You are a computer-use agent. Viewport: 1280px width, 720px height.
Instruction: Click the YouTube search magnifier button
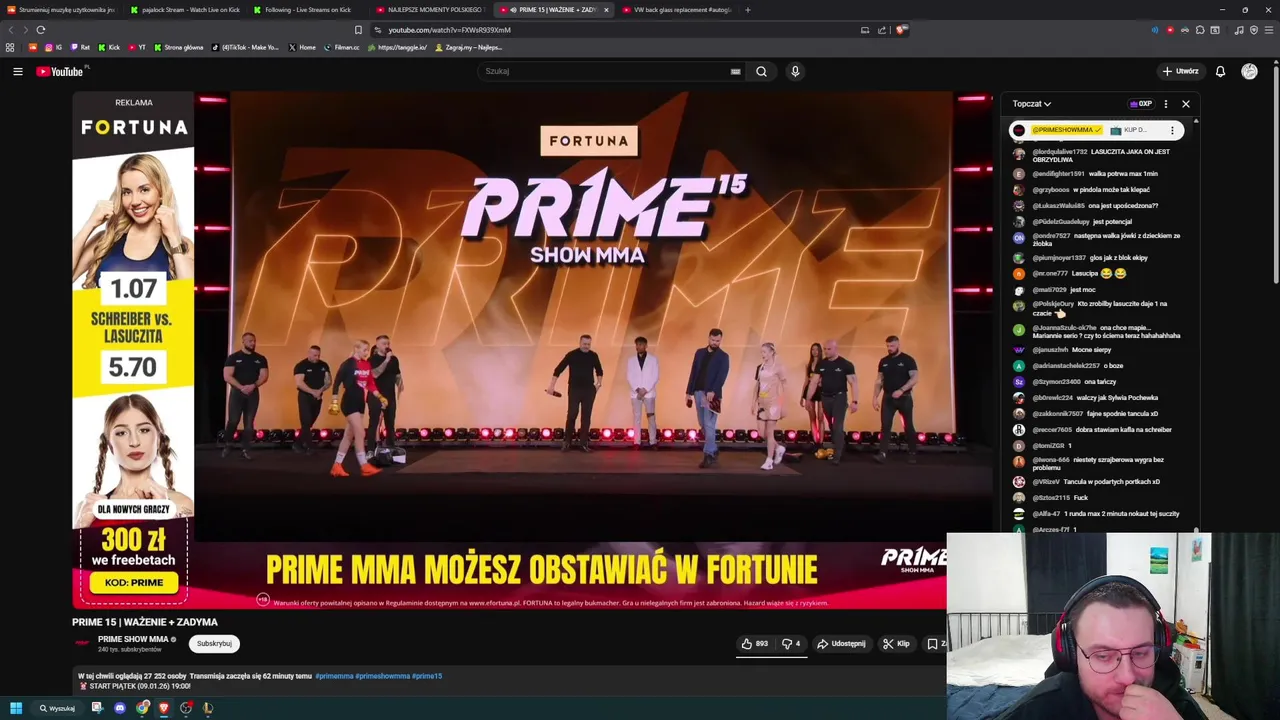pos(761,71)
